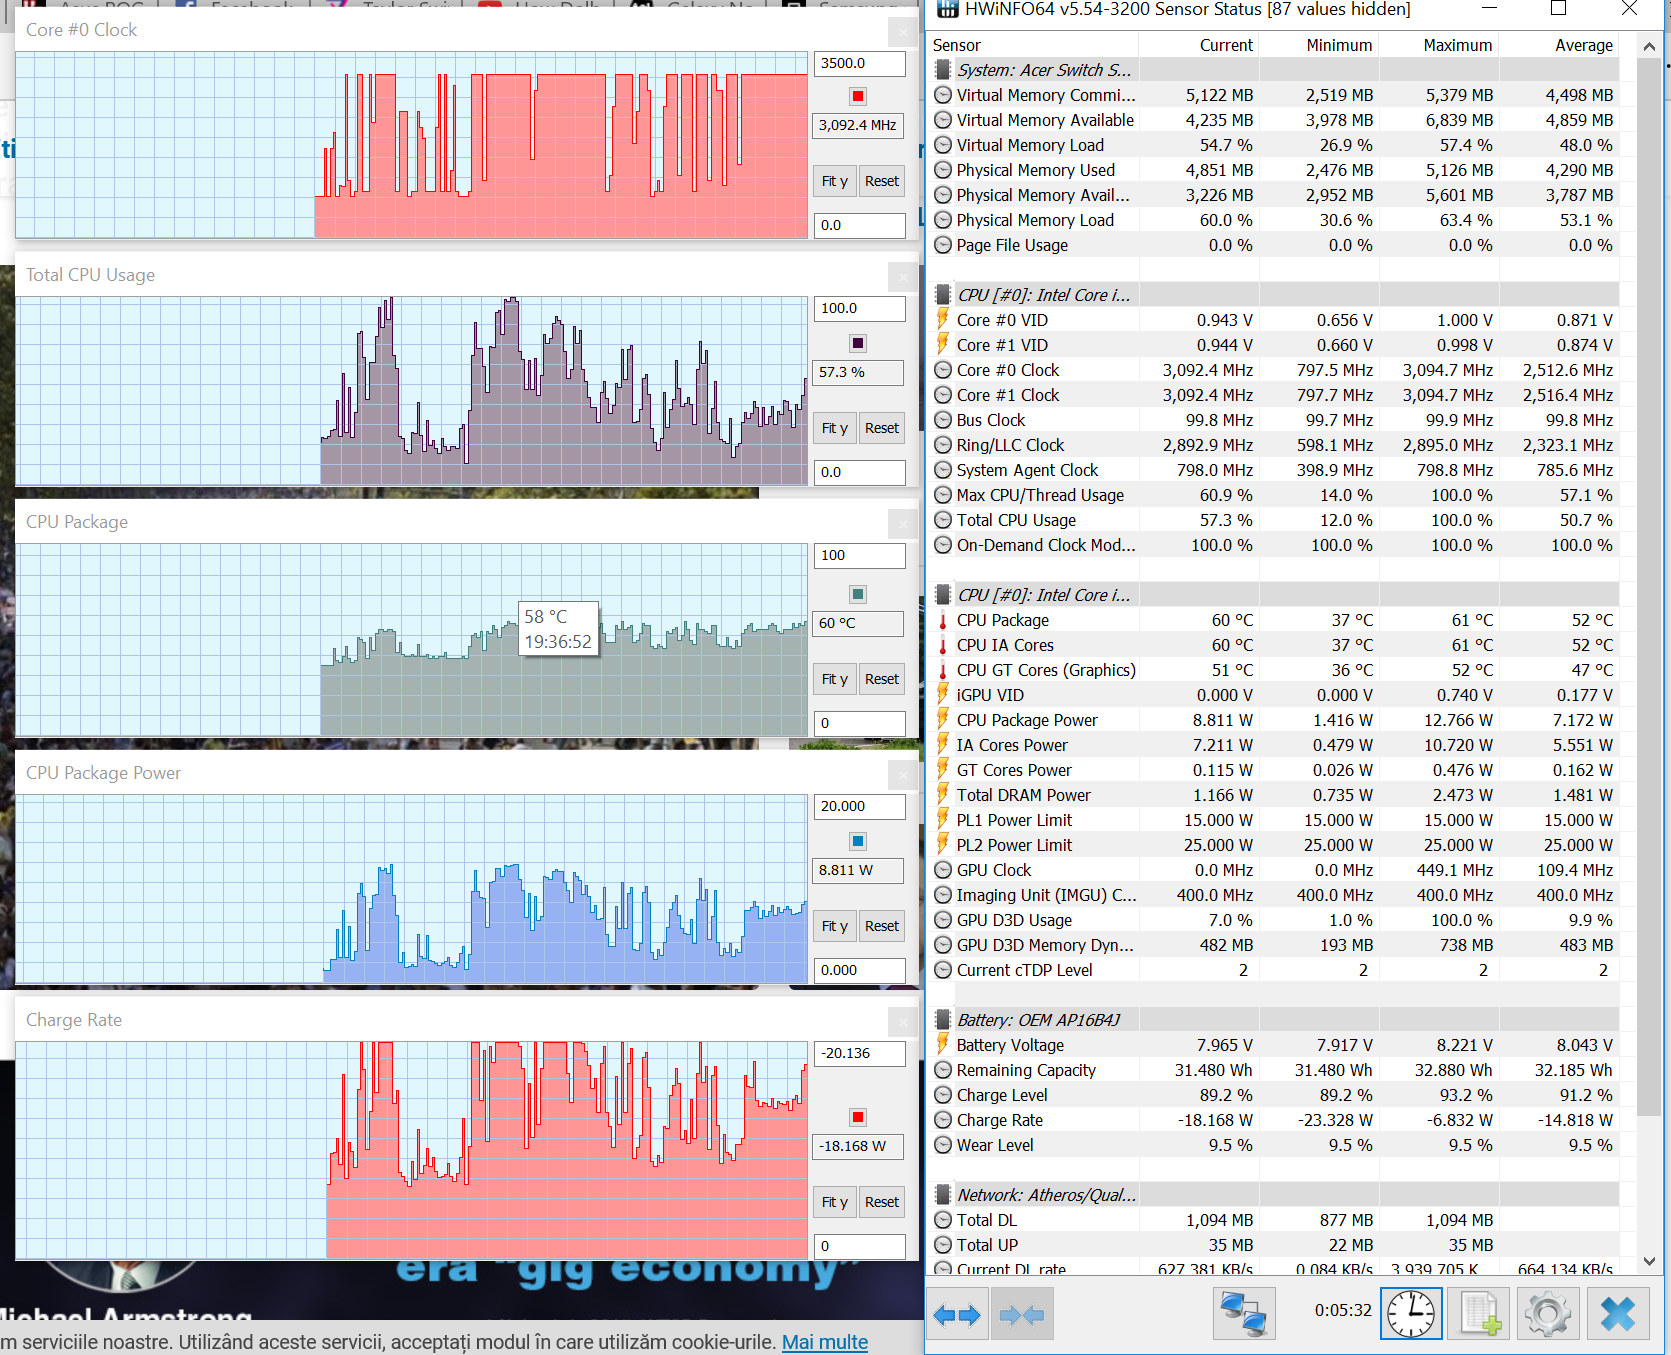Click the -20.136 max field of Charge Rate
The image size is (1671, 1355).
tap(859, 1053)
